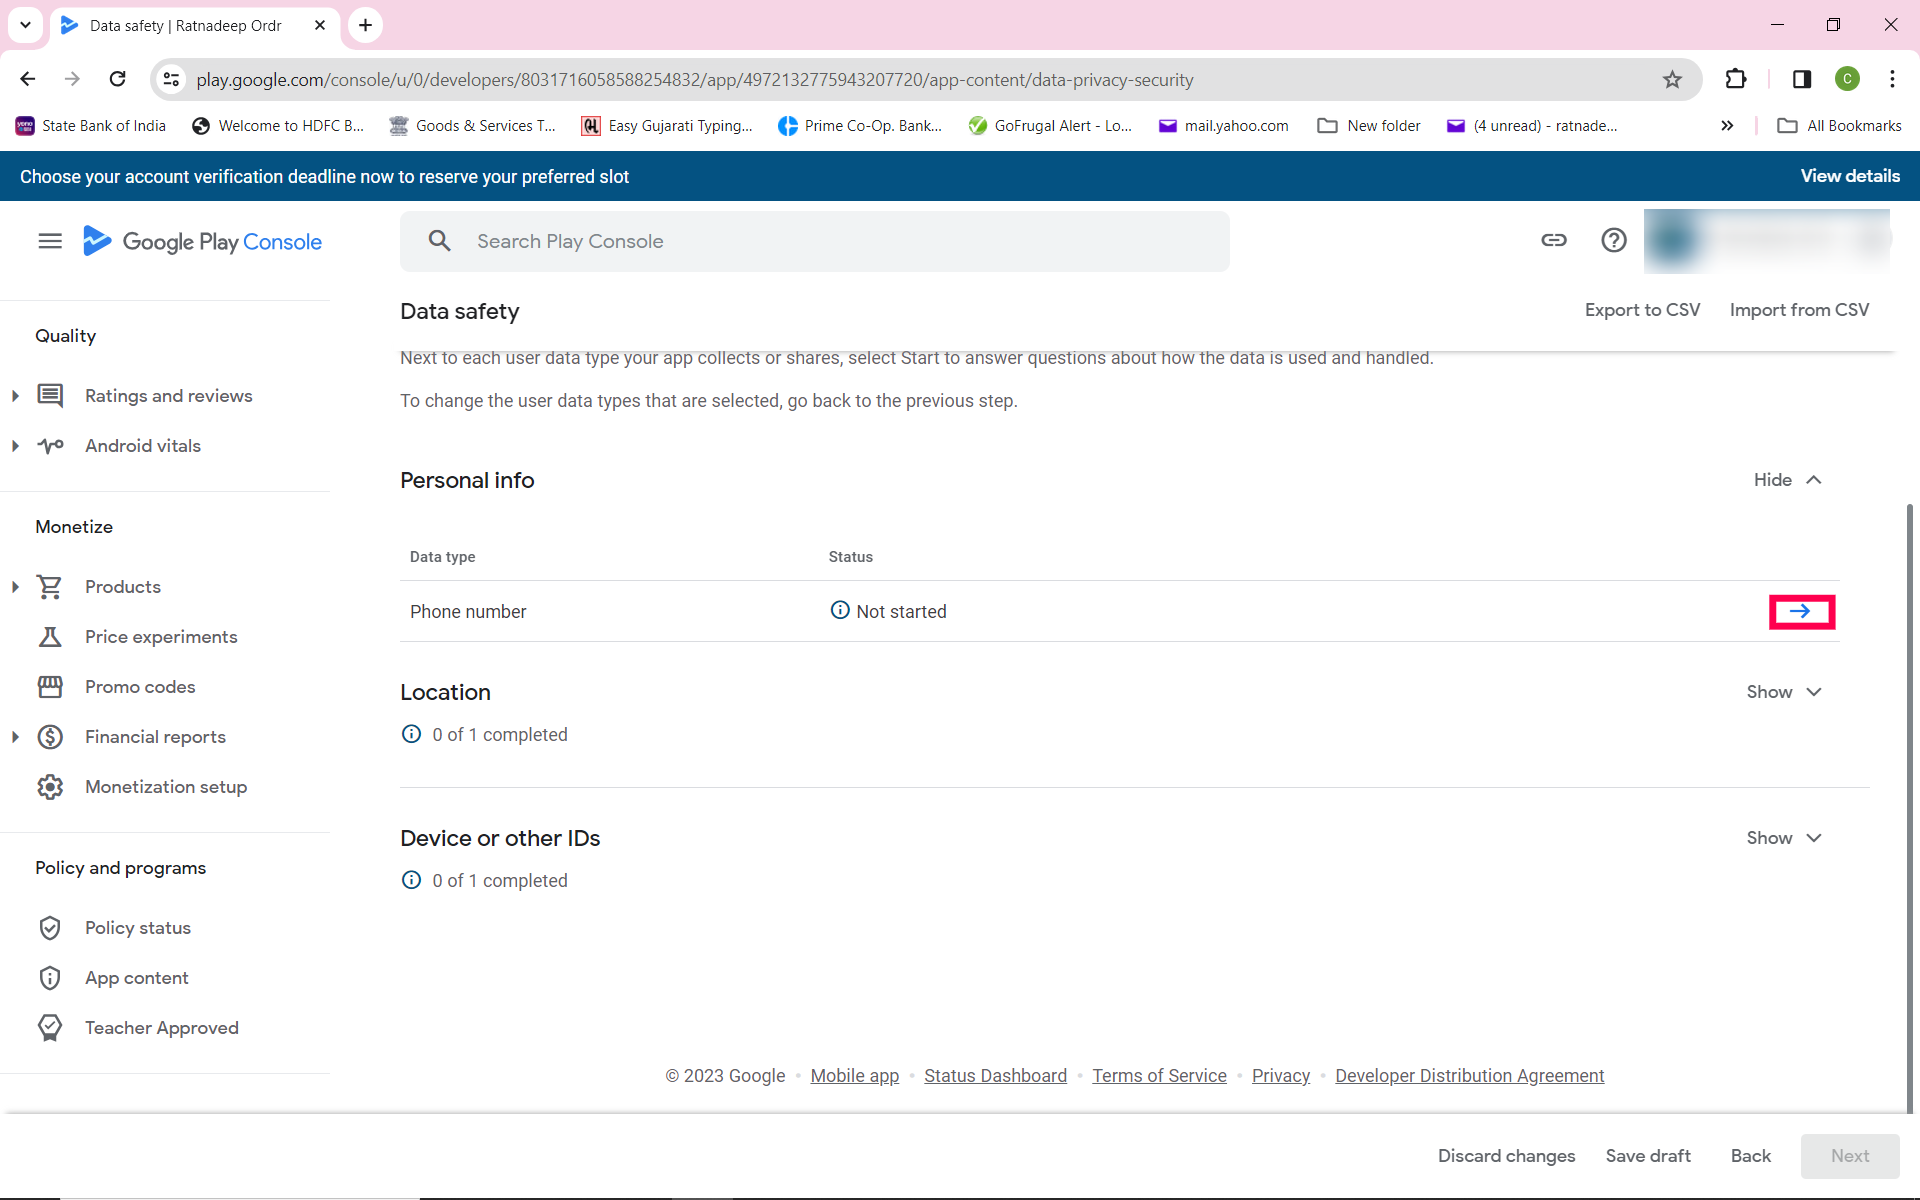The height and width of the screenshot is (1200, 1920).
Task: Expand Device or other IDs section
Action: [x=1784, y=838]
